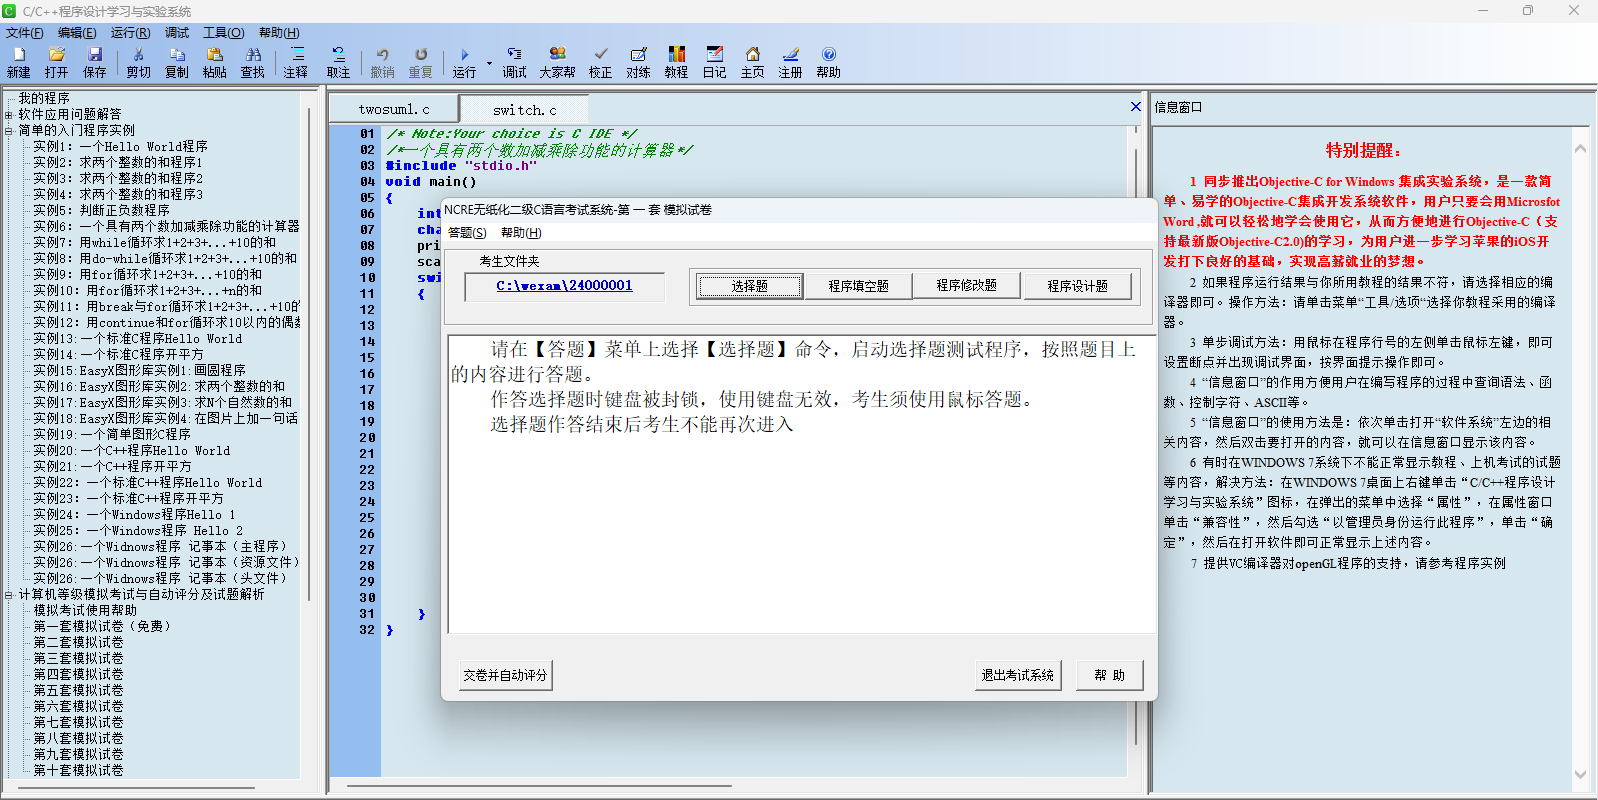The image size is (1598, 800).
Task: Click 交卷并自动评分 submit button
Action: pos(505,675)
